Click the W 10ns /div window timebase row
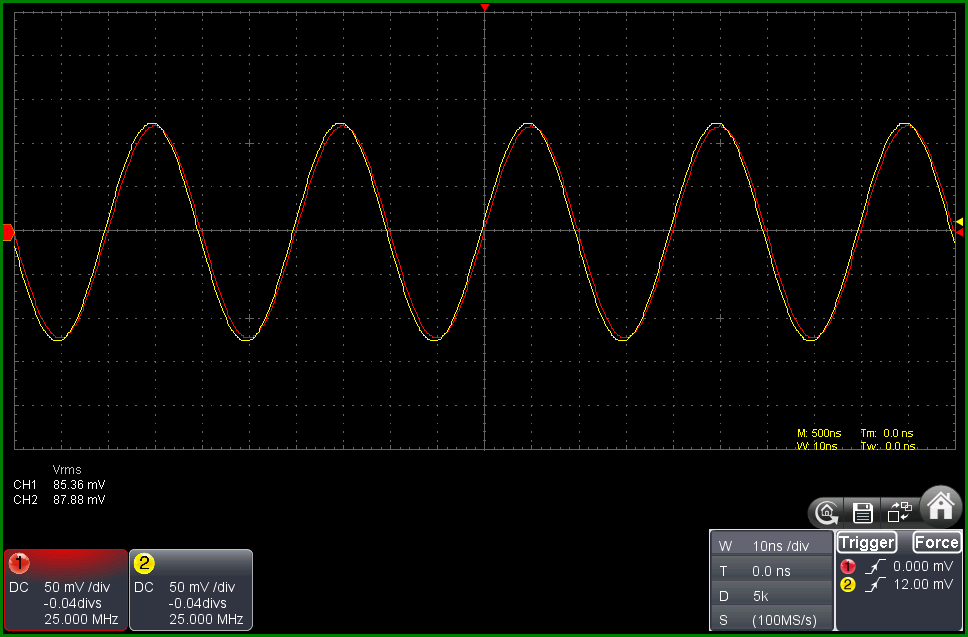 pos(771,546)
